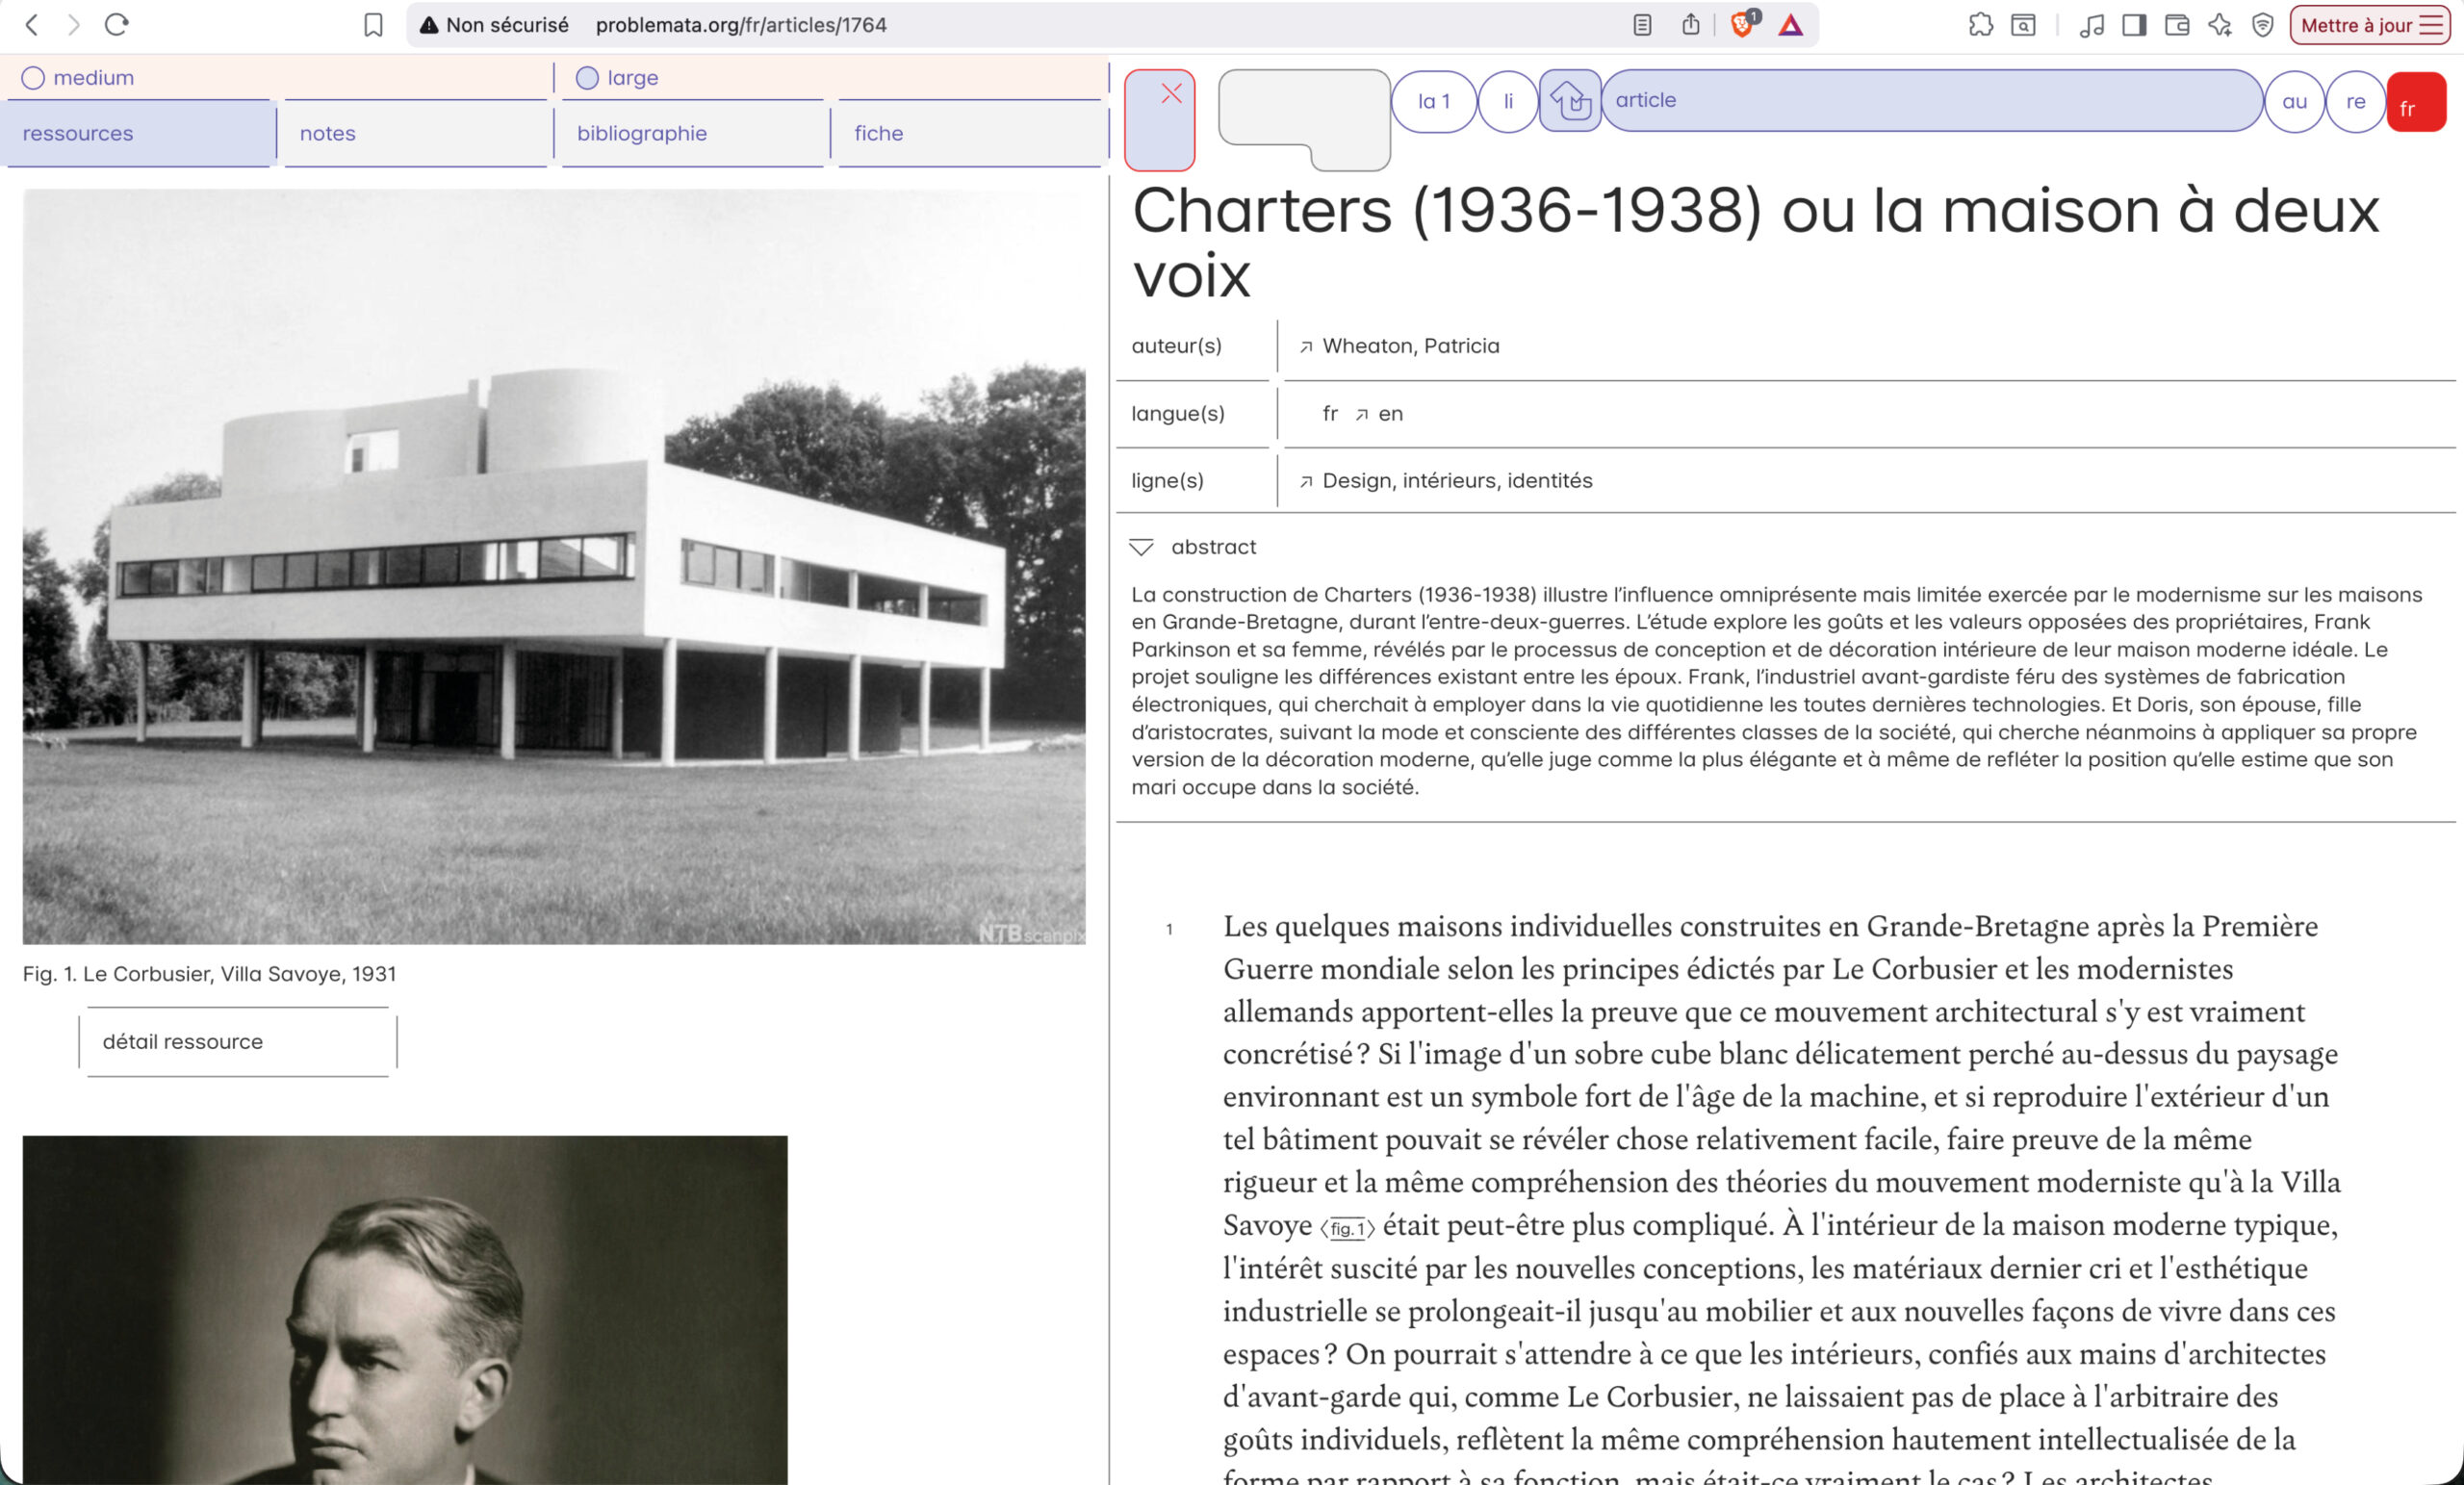Open author link Wheaton, Patricia
The image size is (2464, 1485).
pos(1410,346)
